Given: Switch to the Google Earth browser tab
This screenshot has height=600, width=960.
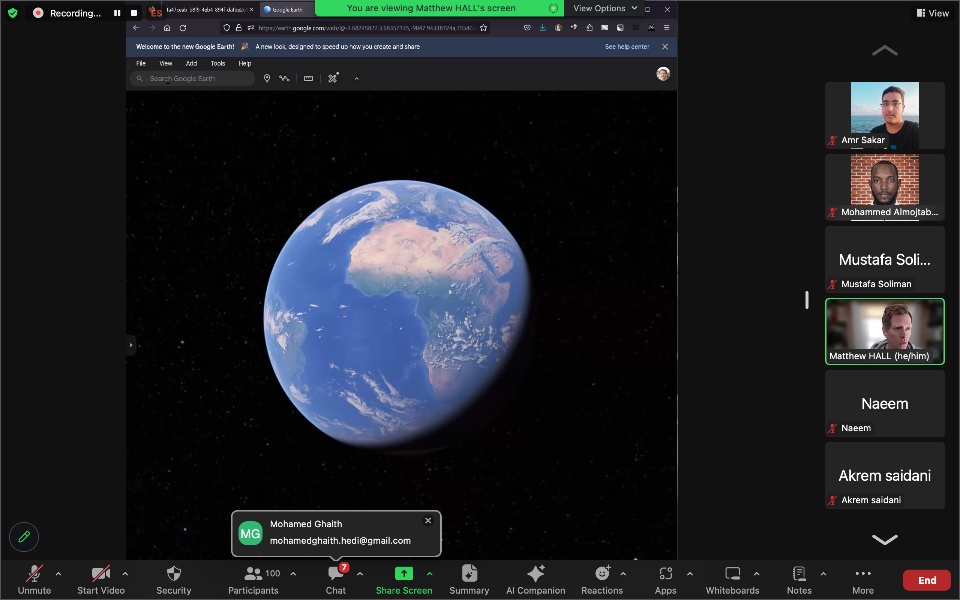Looking at the screenshot, I should (x=287, y=10).
